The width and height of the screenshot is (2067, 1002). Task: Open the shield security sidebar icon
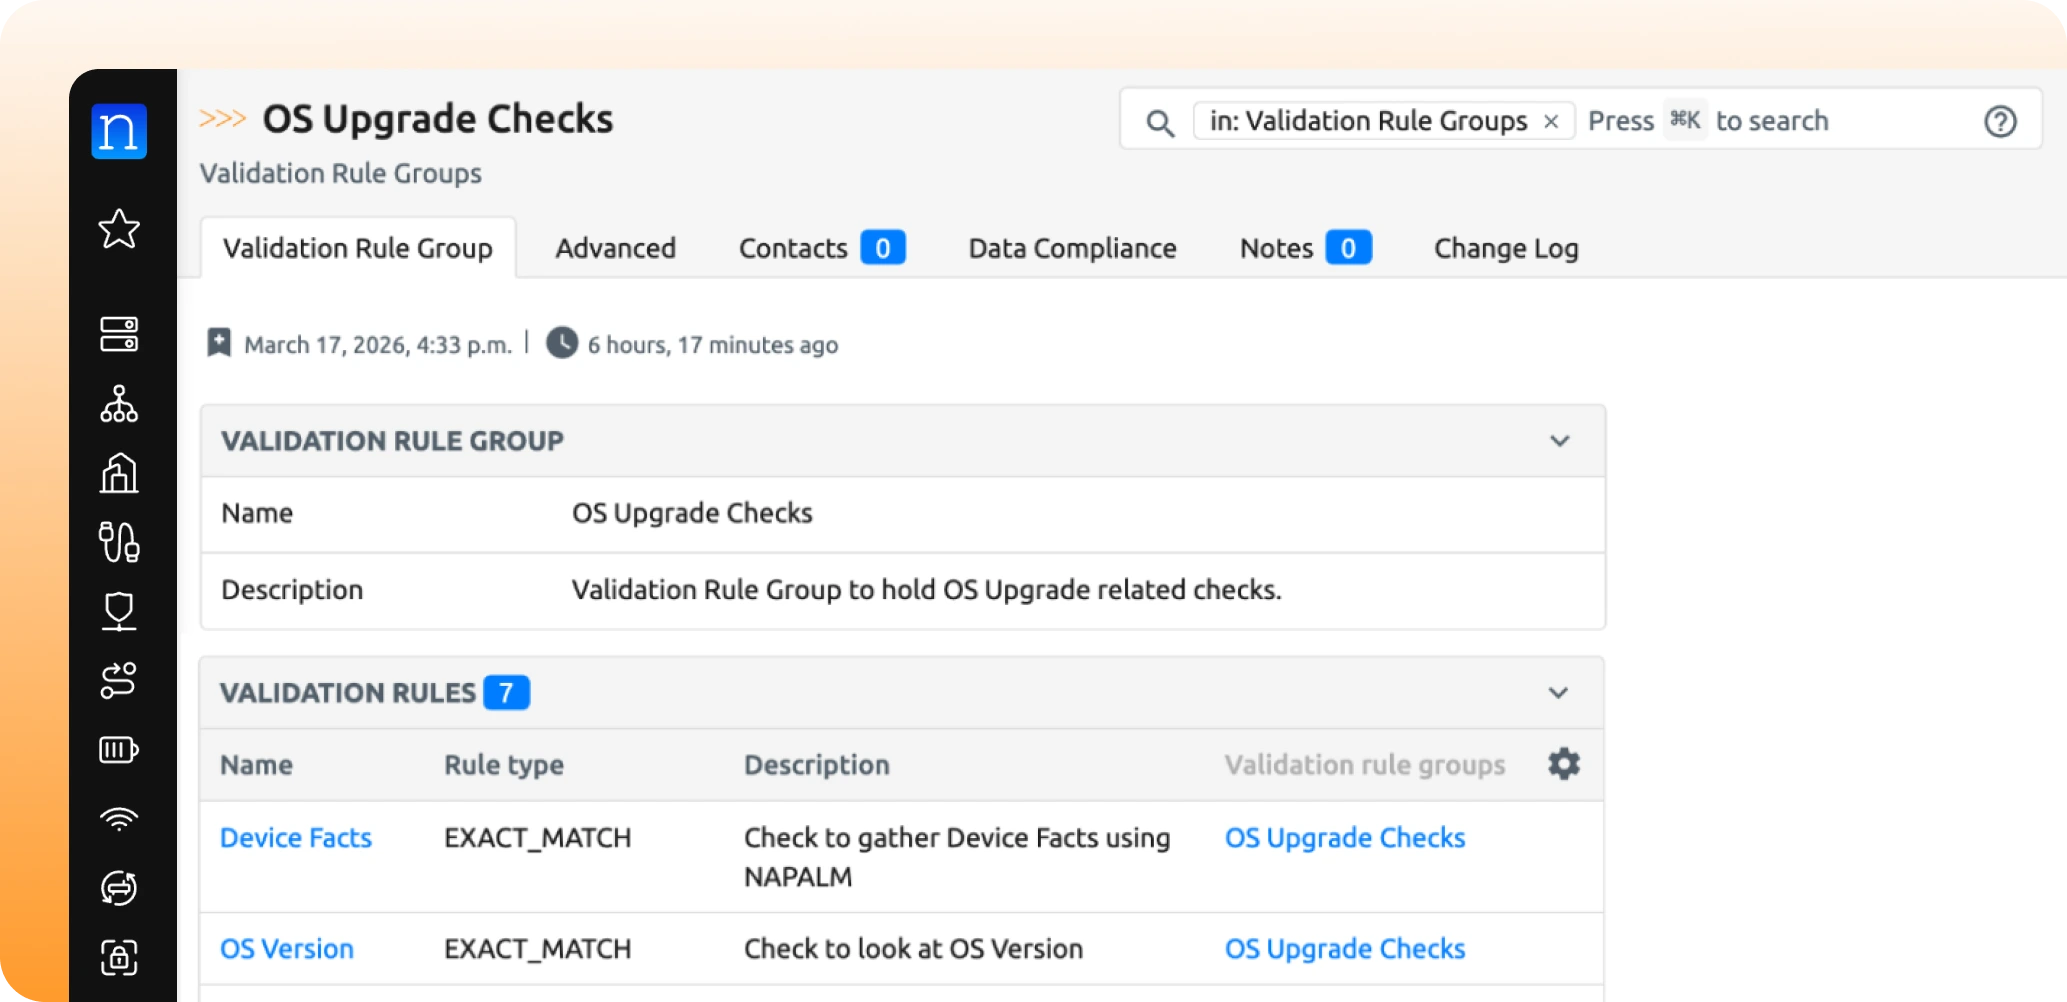119,611
